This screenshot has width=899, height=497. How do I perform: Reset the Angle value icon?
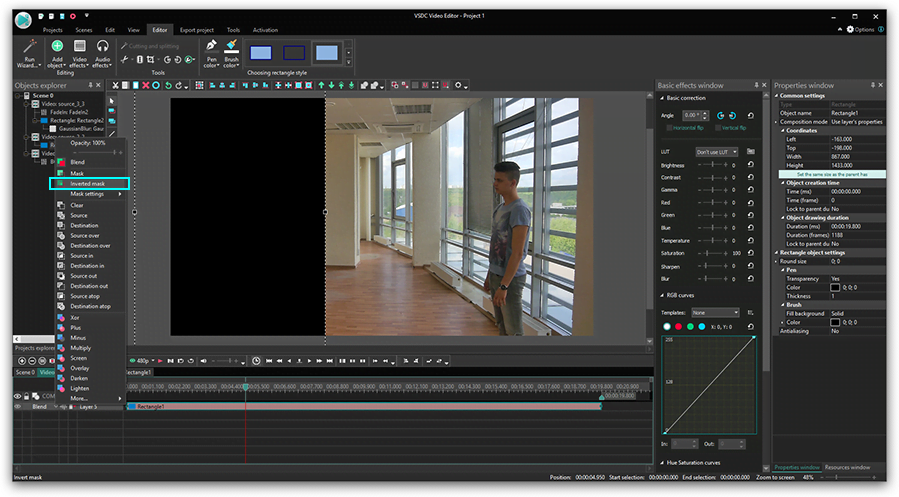(751, 115)
